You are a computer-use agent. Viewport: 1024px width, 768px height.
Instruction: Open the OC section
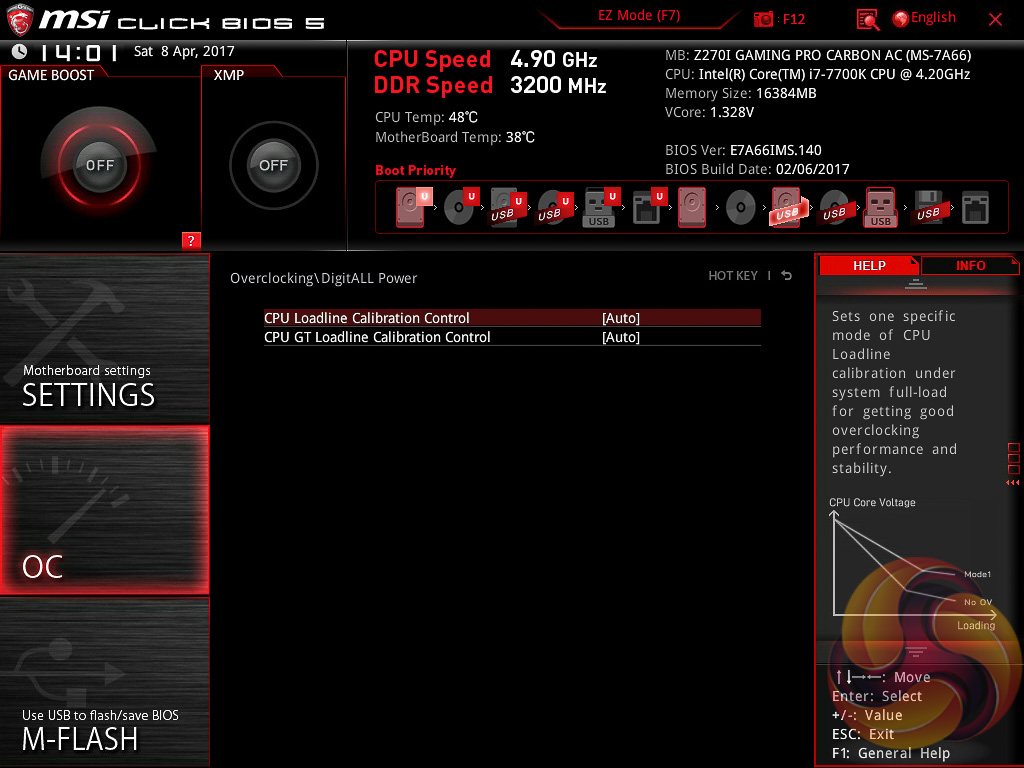tap(104, 510)
